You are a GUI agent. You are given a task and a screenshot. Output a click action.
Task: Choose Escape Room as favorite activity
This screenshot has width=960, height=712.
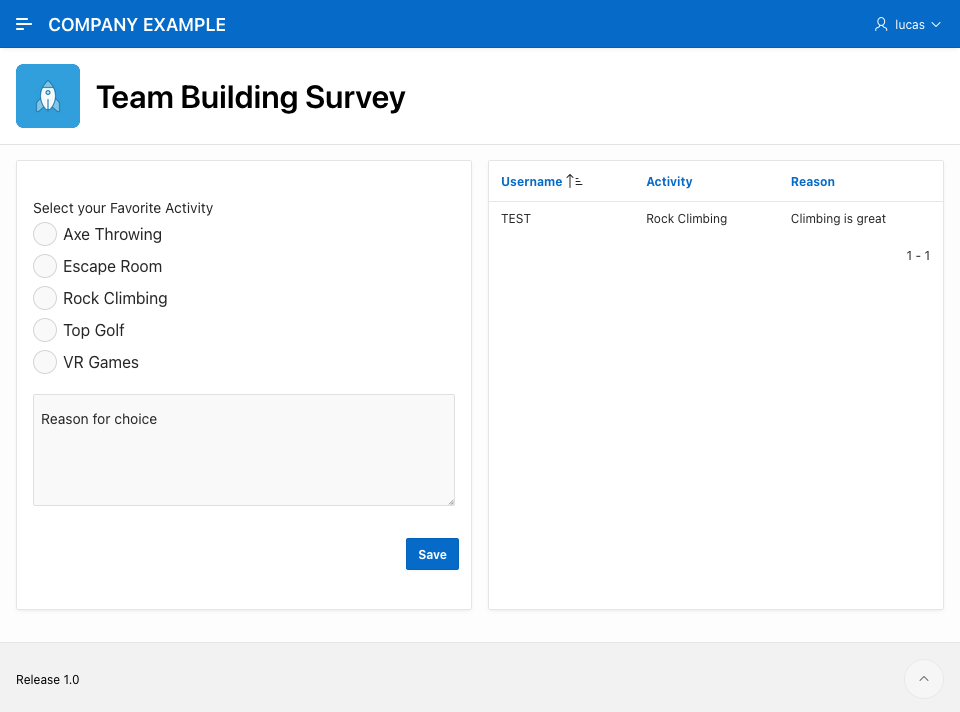(x=45, y=265)
